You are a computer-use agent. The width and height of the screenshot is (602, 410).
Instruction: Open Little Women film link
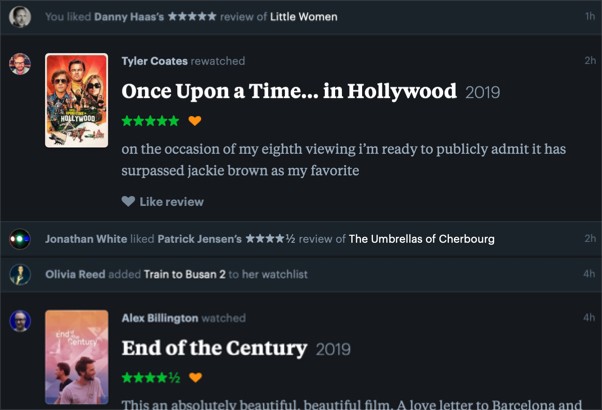click(x=300, y=17)
